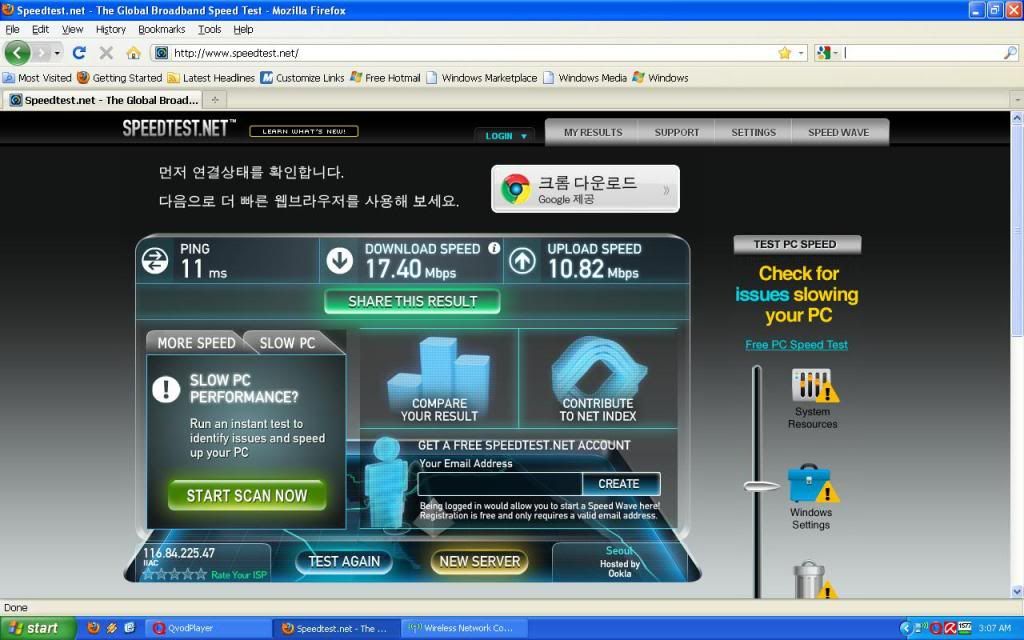Image resolution: width=1024 pixels, height=640 pixels.
Task: Open the SUPPORT tab
Action: point(677,132)
